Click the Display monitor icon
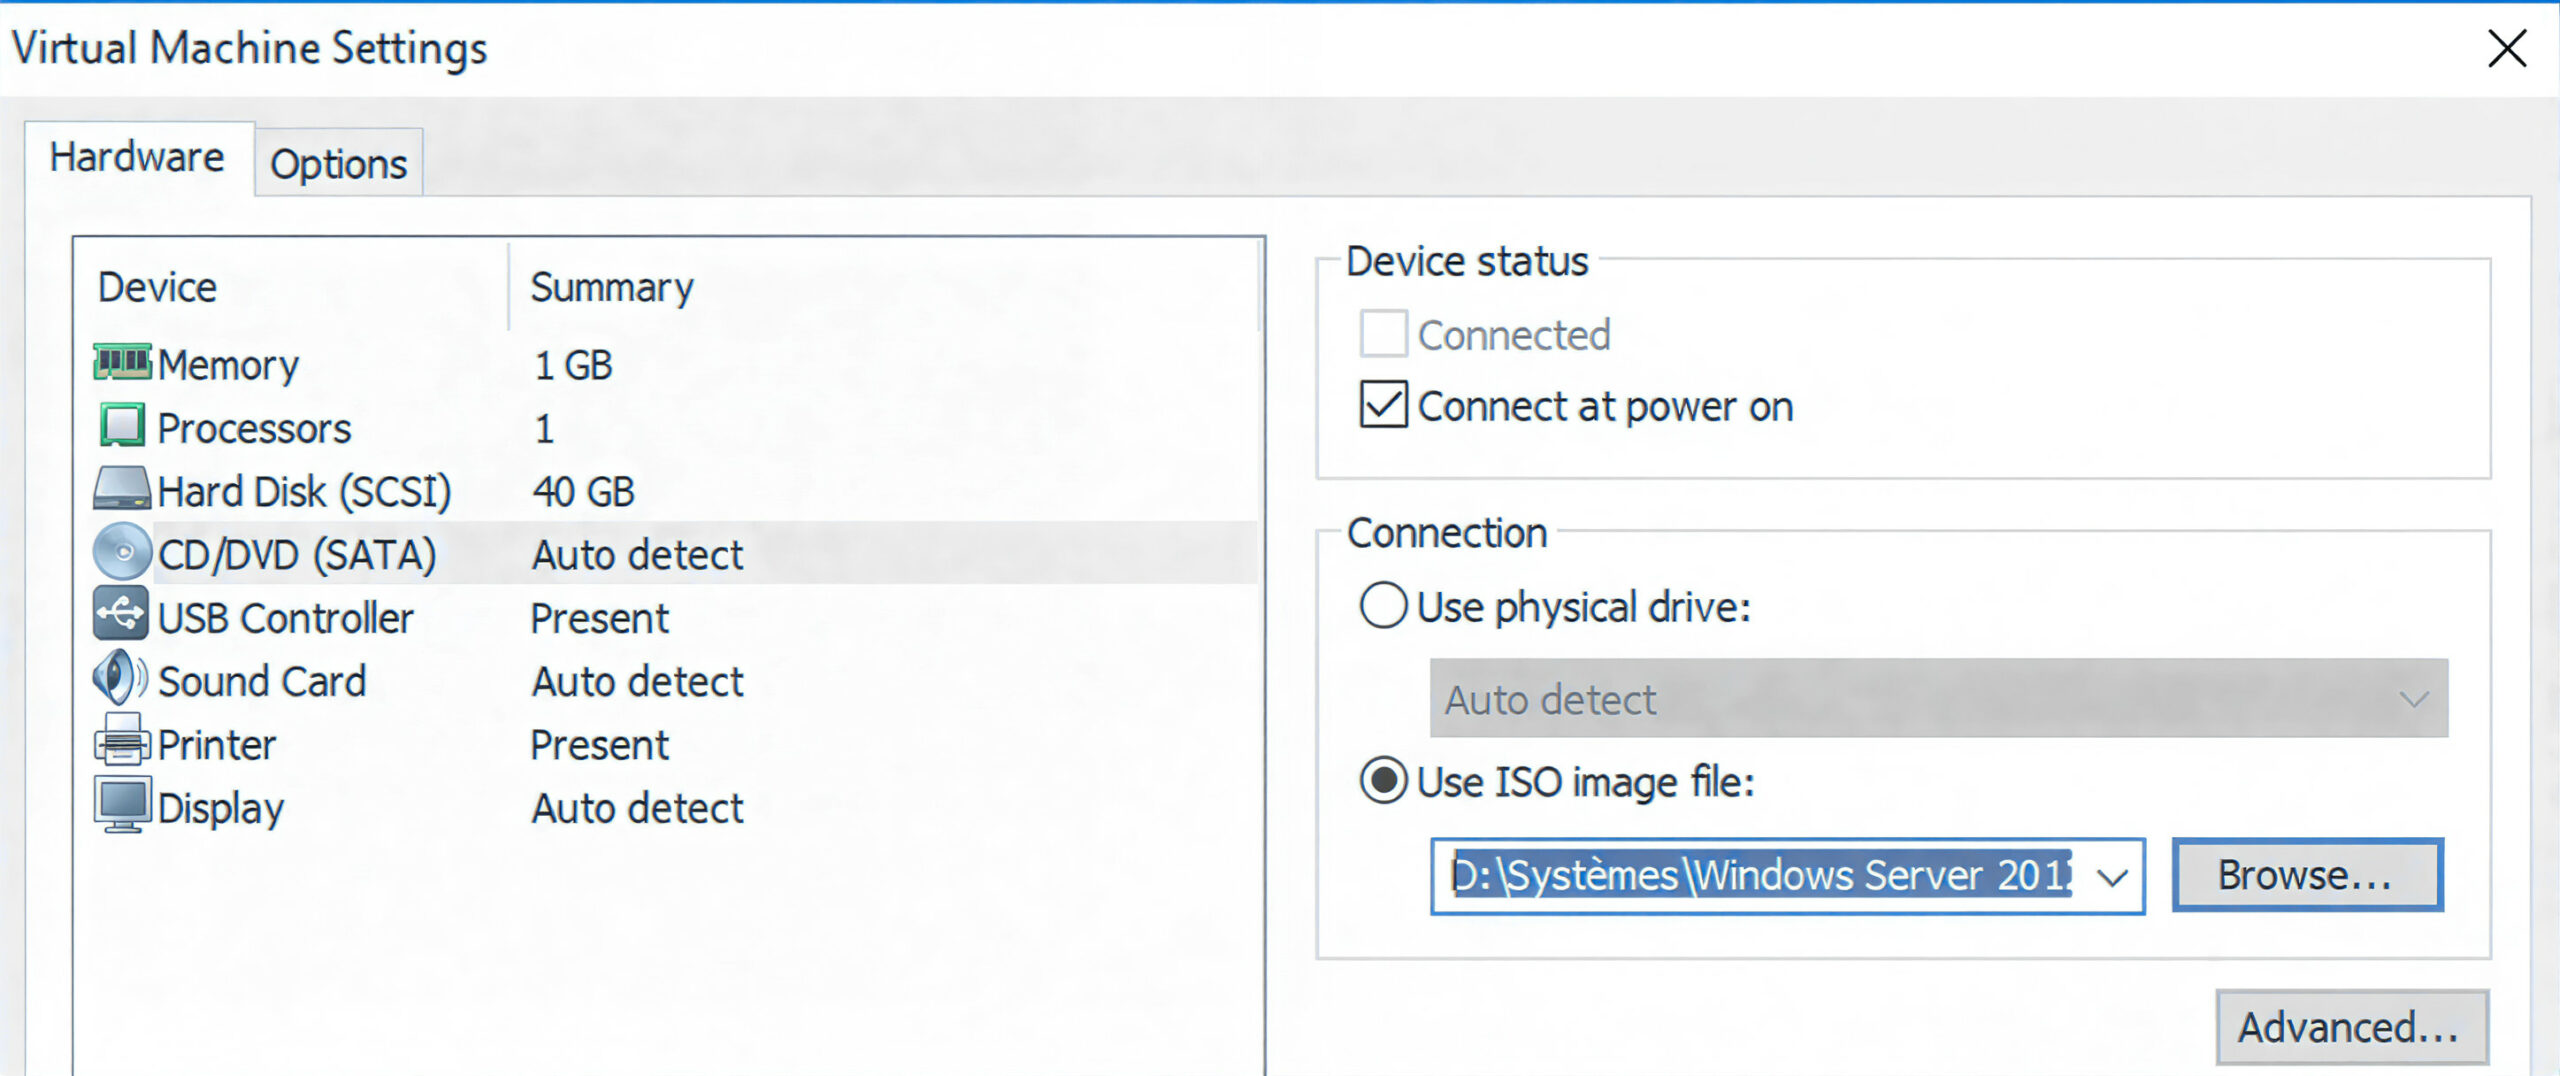This screenshot has height=1076, width=2560. coord(122,805)
